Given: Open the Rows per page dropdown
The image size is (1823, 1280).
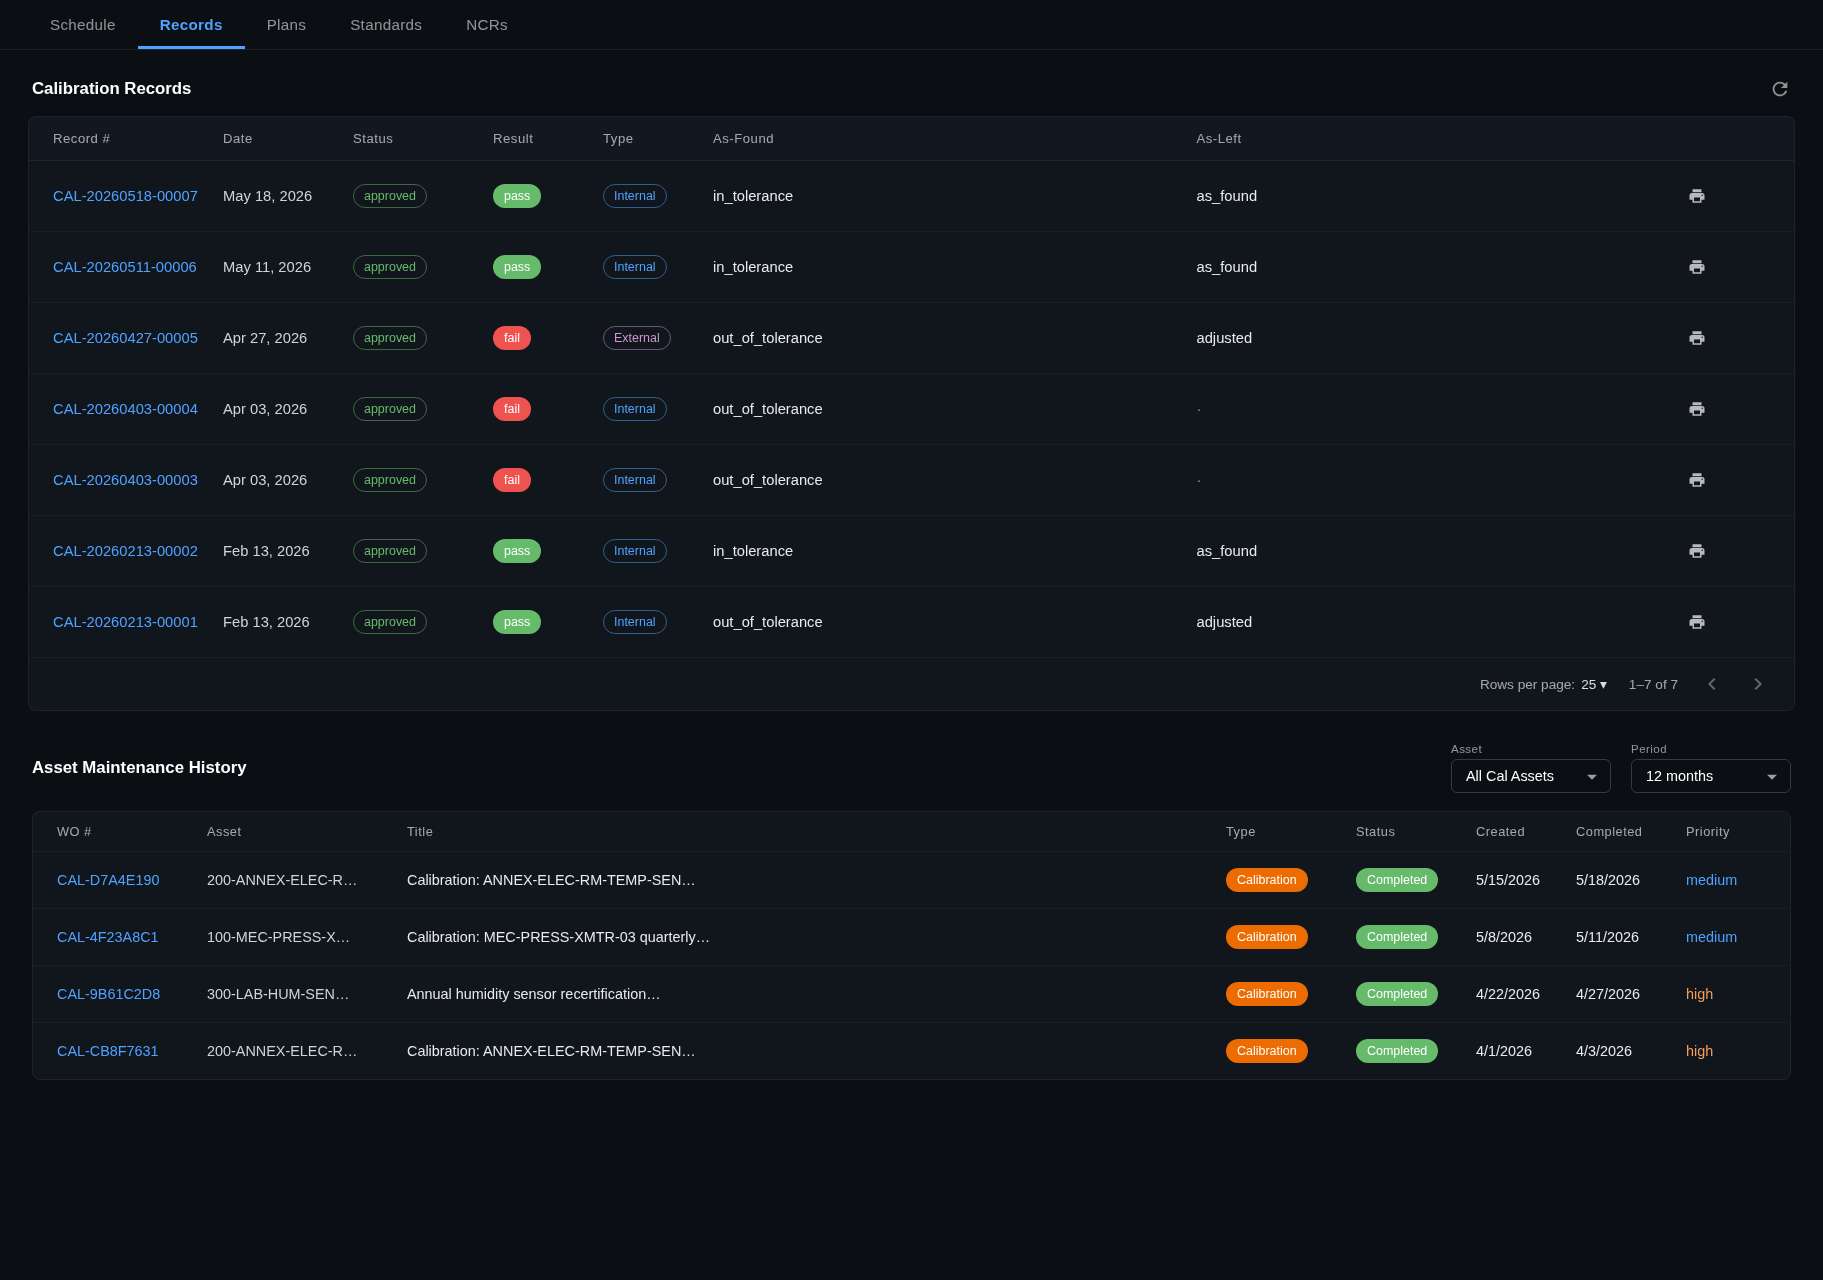Looking at the screenshot, I should [1594, 685].
